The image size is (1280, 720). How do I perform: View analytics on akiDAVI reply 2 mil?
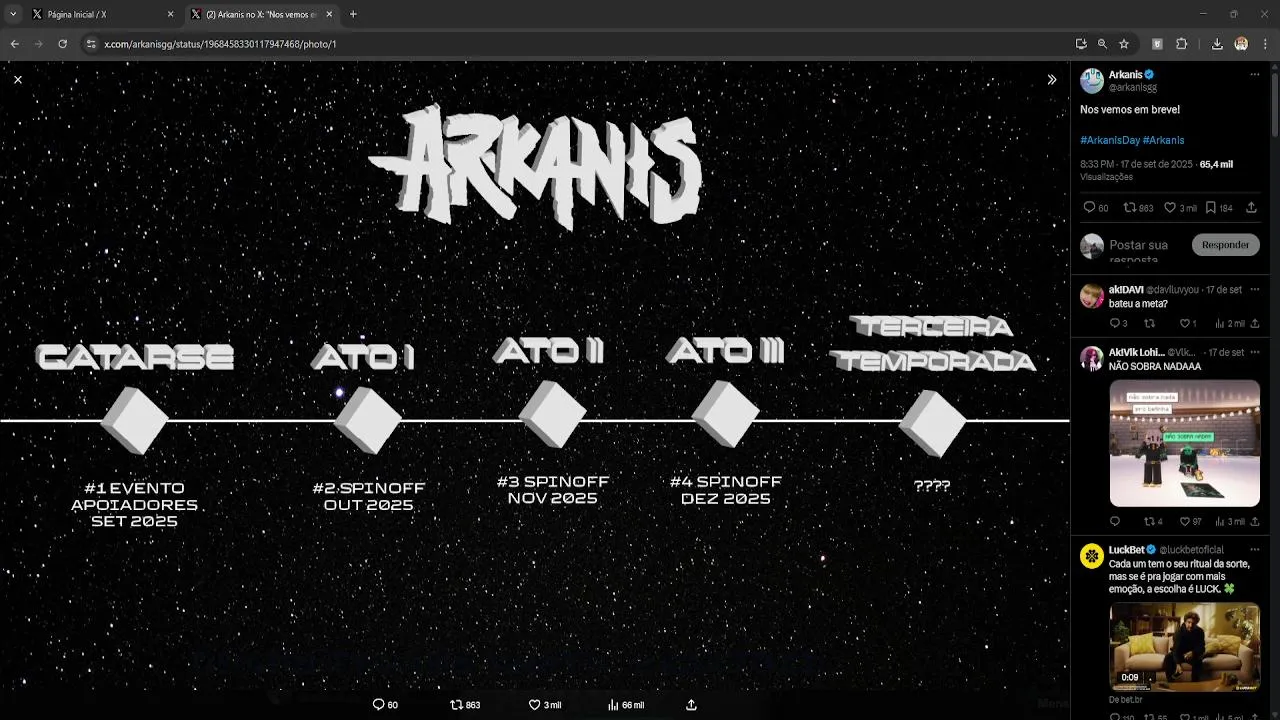coord(1230,324)
